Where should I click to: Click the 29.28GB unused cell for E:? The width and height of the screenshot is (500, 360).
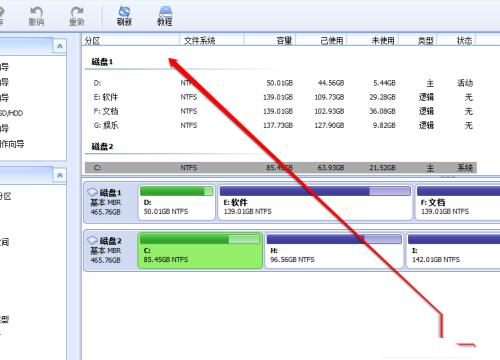[x=382, y=97]
